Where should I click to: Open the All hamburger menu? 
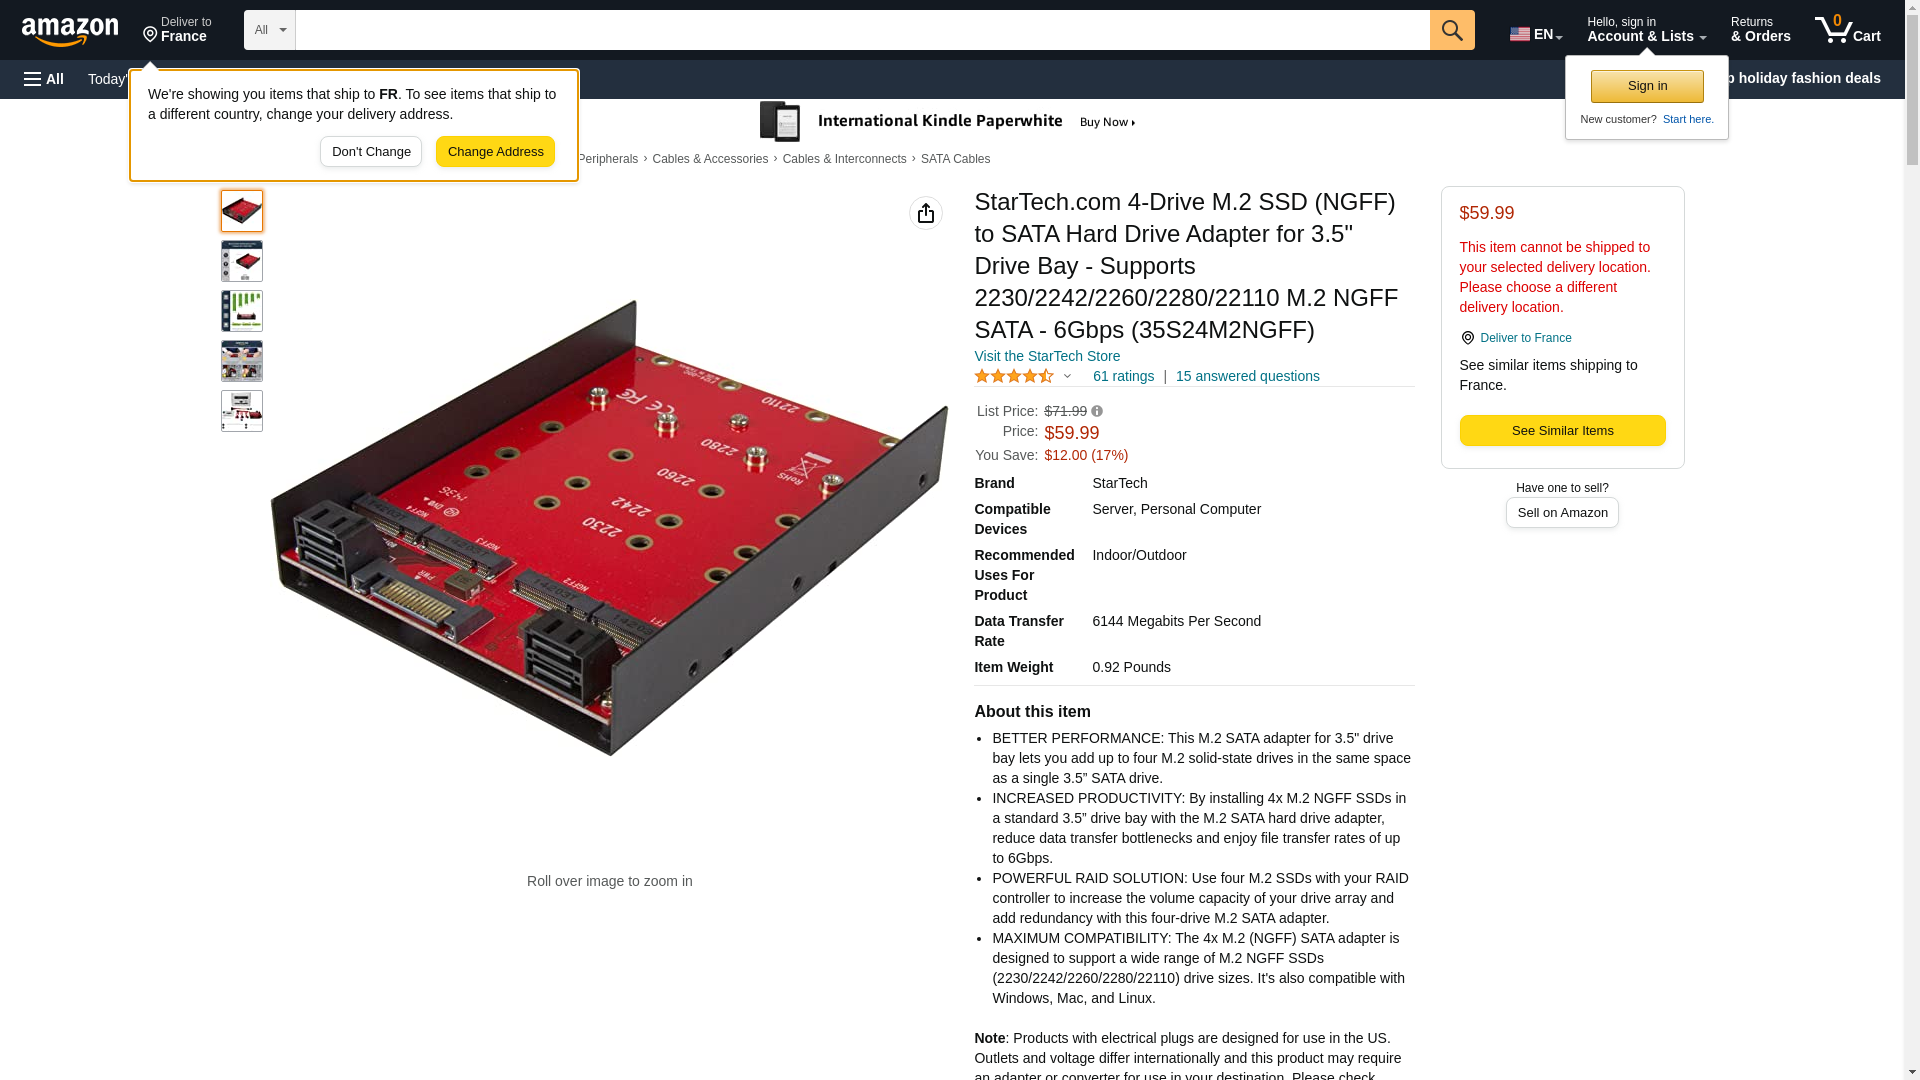coord(44,79)
